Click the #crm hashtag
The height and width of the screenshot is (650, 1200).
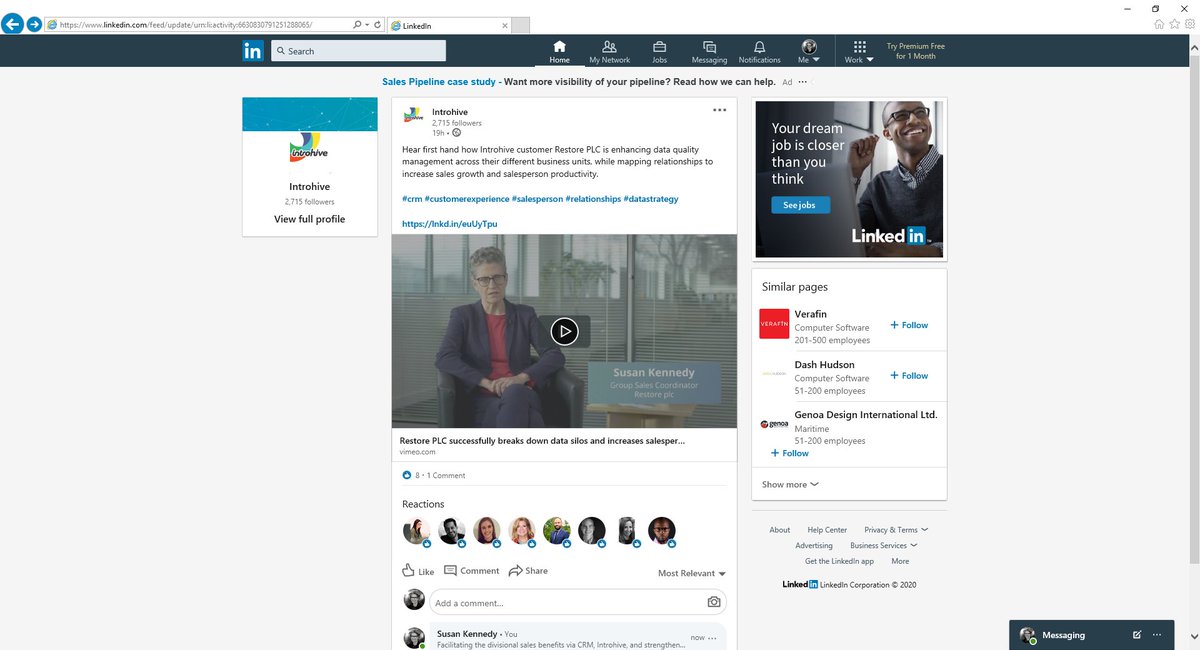point(411,199)
